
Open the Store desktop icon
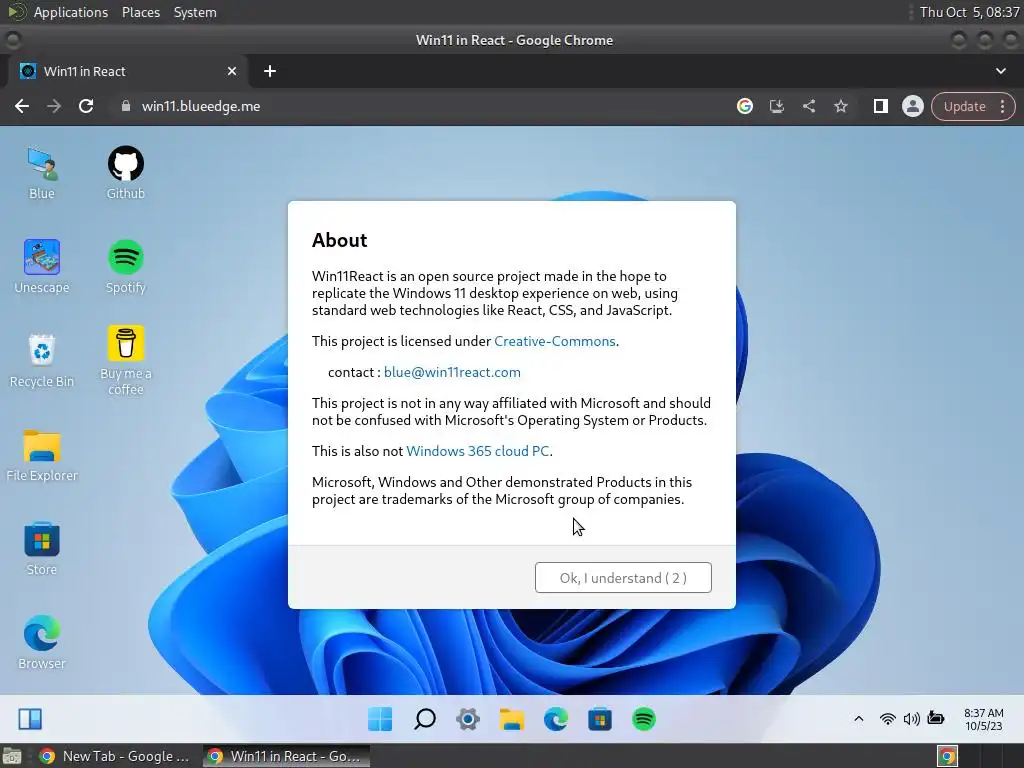point(42,549)
